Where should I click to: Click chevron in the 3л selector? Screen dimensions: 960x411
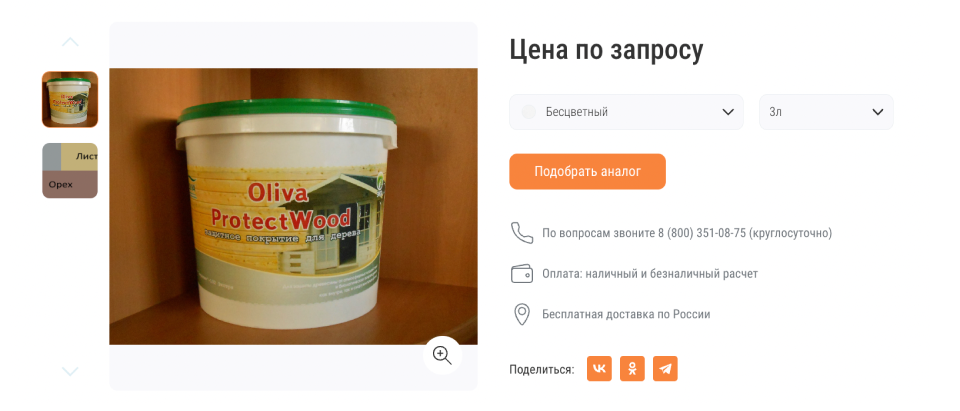pos(877,112)
